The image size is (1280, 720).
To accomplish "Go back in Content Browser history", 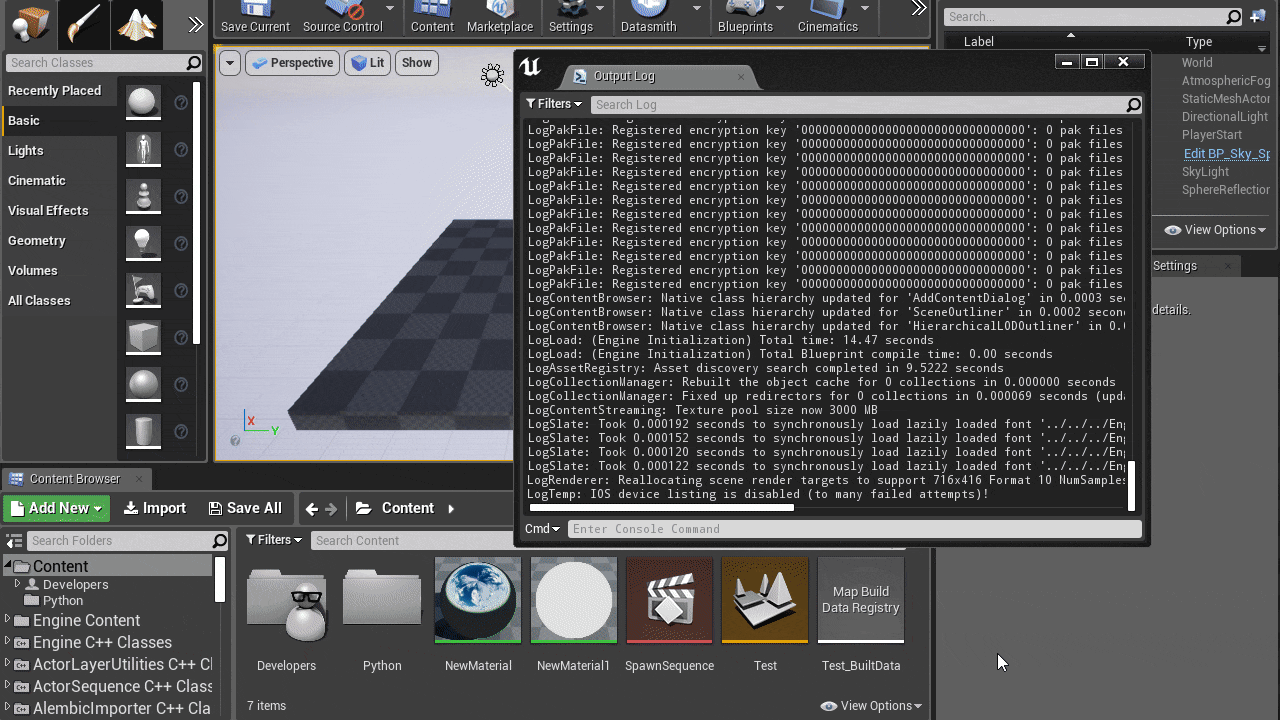I will [311, 509].
